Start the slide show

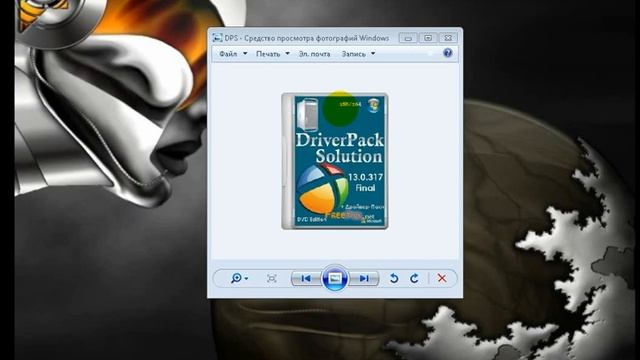click(335, 278)
